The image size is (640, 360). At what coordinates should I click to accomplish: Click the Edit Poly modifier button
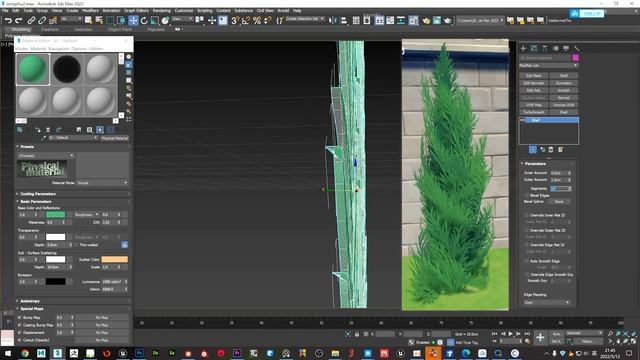[x=533, y=90]
